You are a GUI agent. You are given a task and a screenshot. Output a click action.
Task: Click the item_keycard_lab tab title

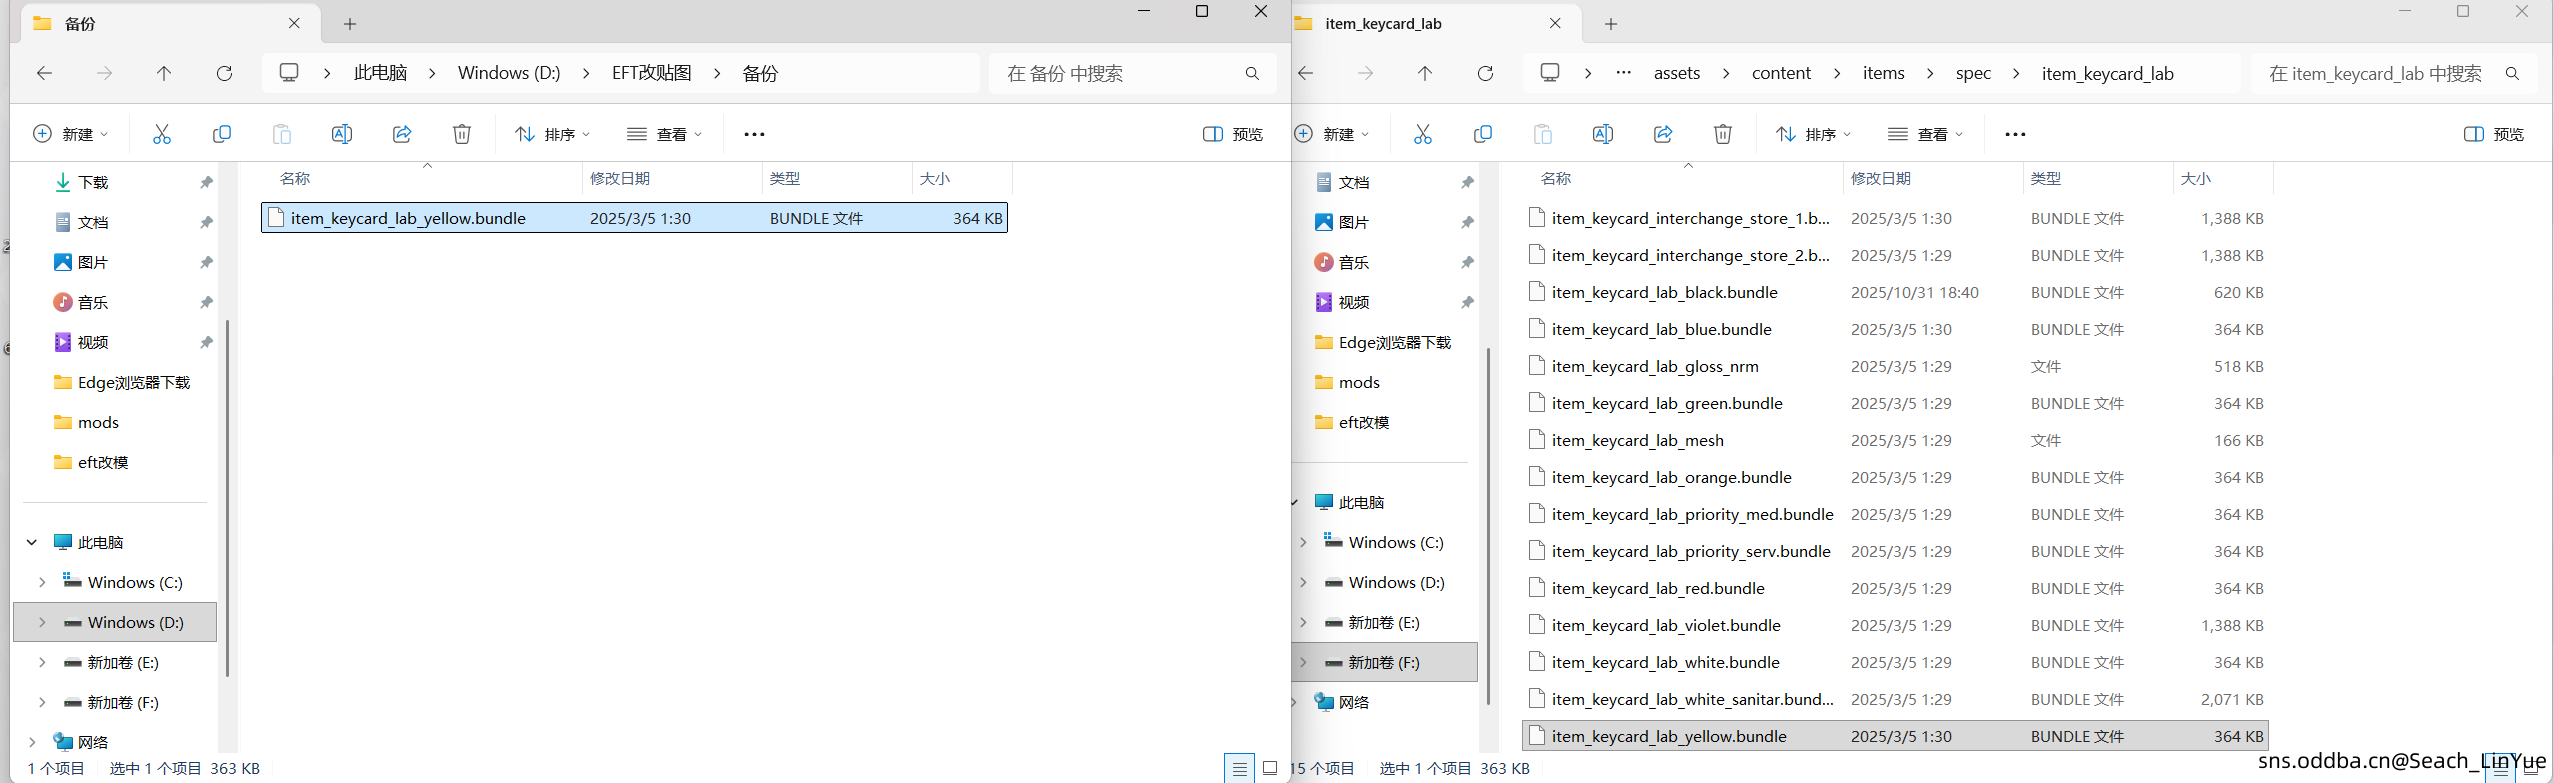pos(1383,24)
